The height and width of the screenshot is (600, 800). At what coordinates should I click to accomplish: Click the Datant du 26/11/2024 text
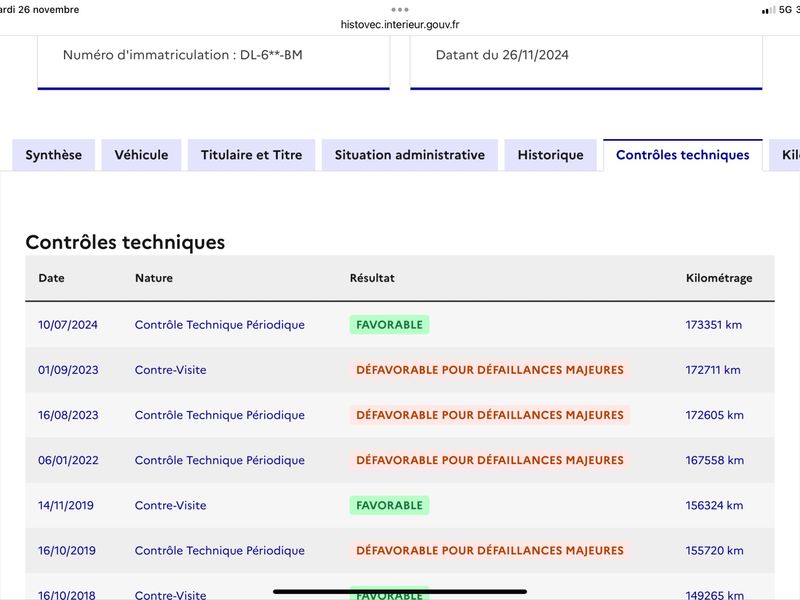click(502, 55)
